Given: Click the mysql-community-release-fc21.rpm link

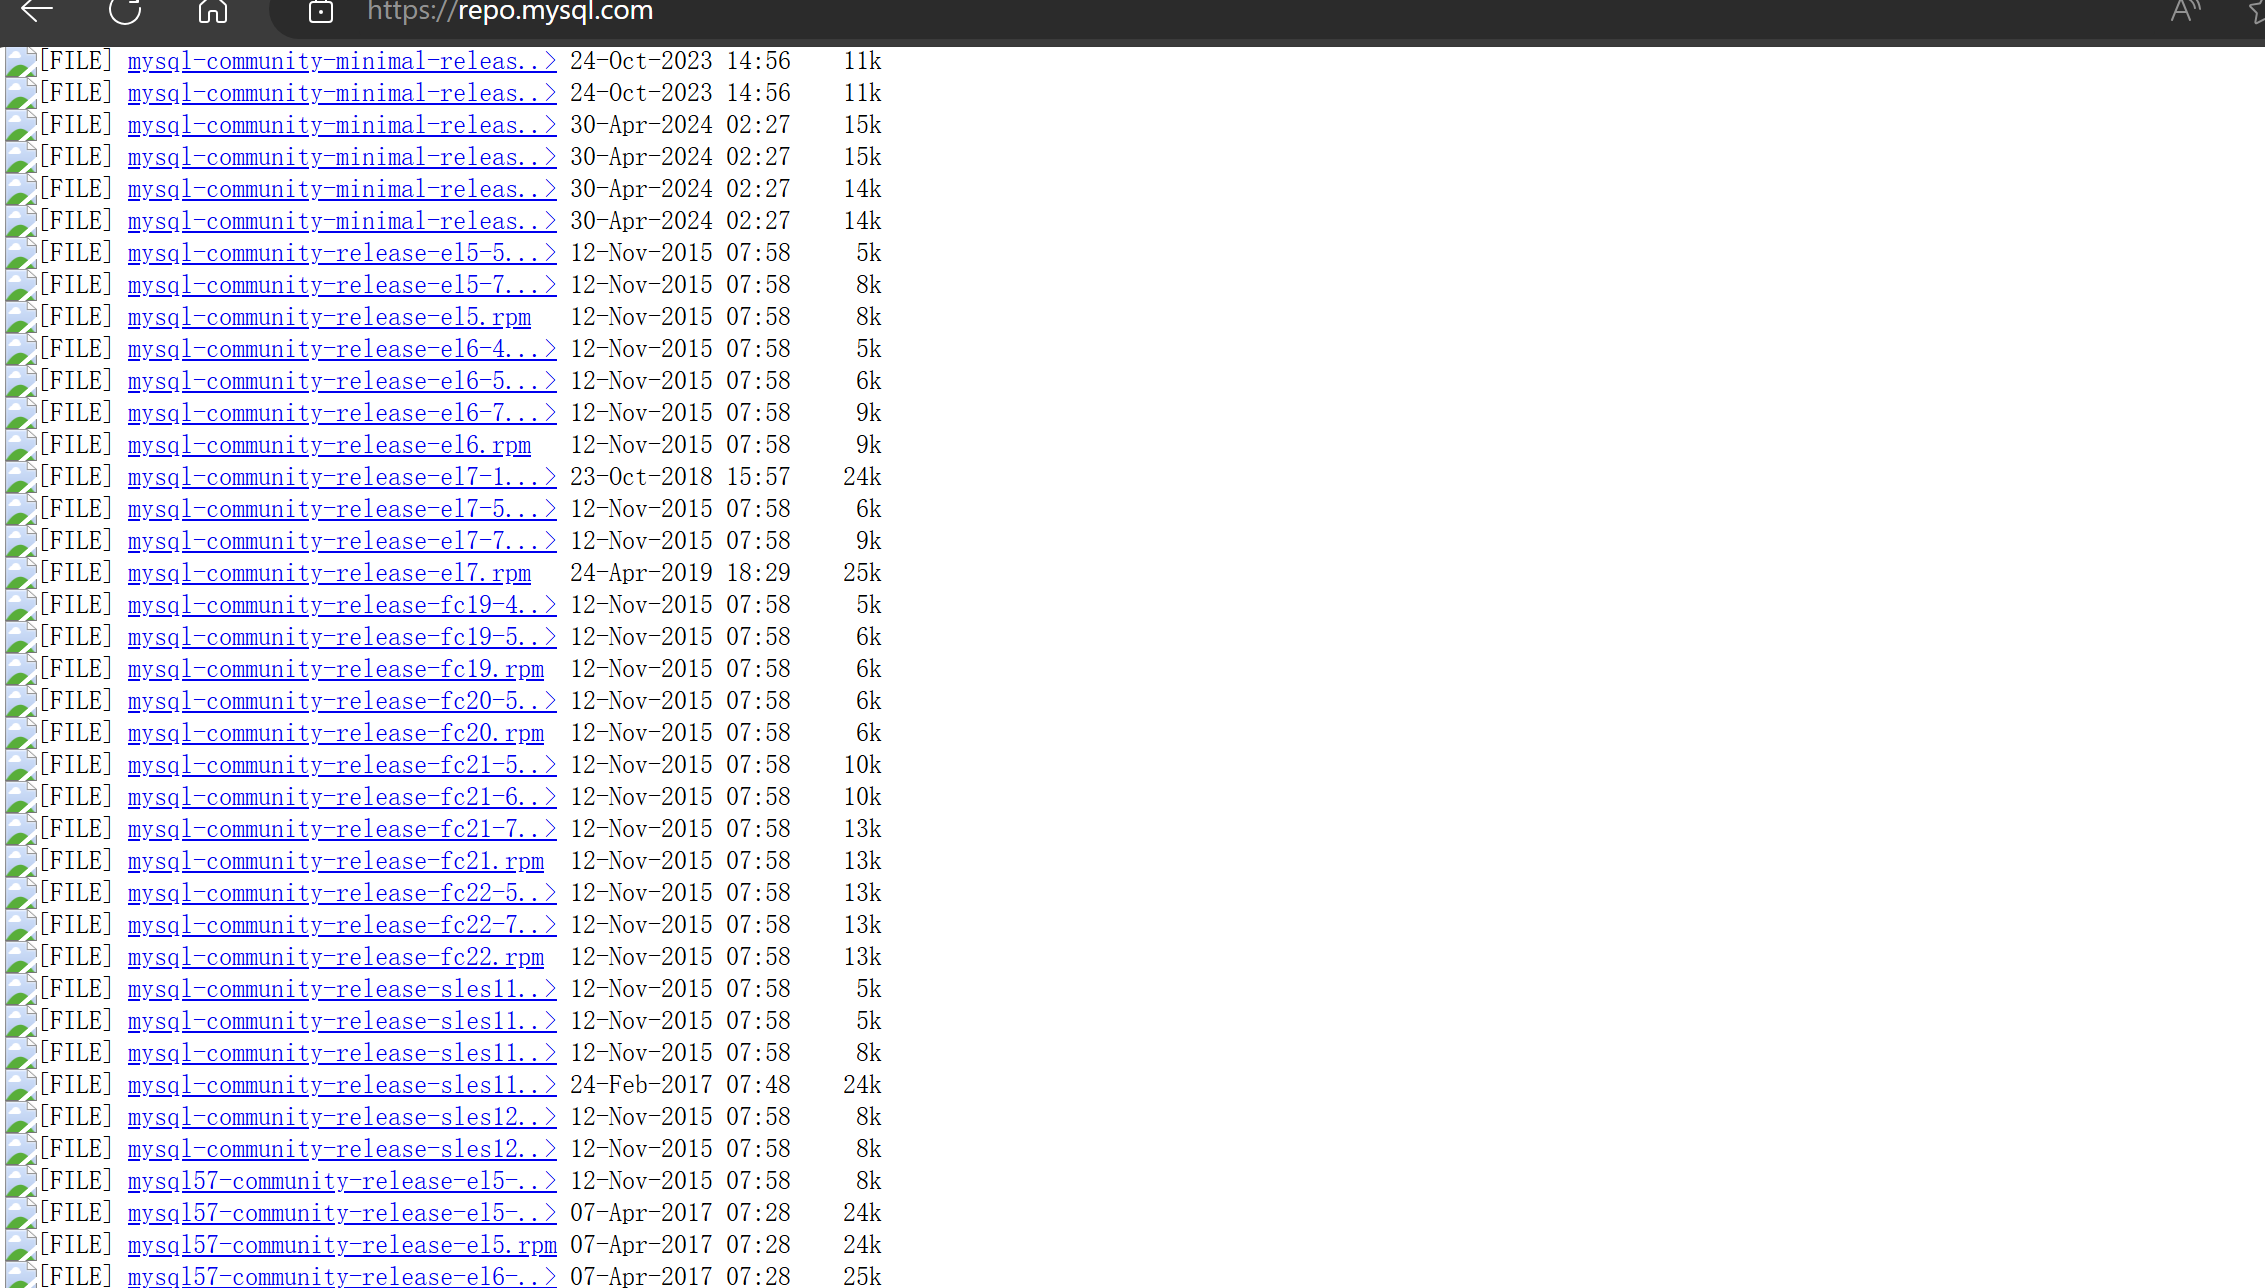Looking at the screenshot, I should pos(335,861).
